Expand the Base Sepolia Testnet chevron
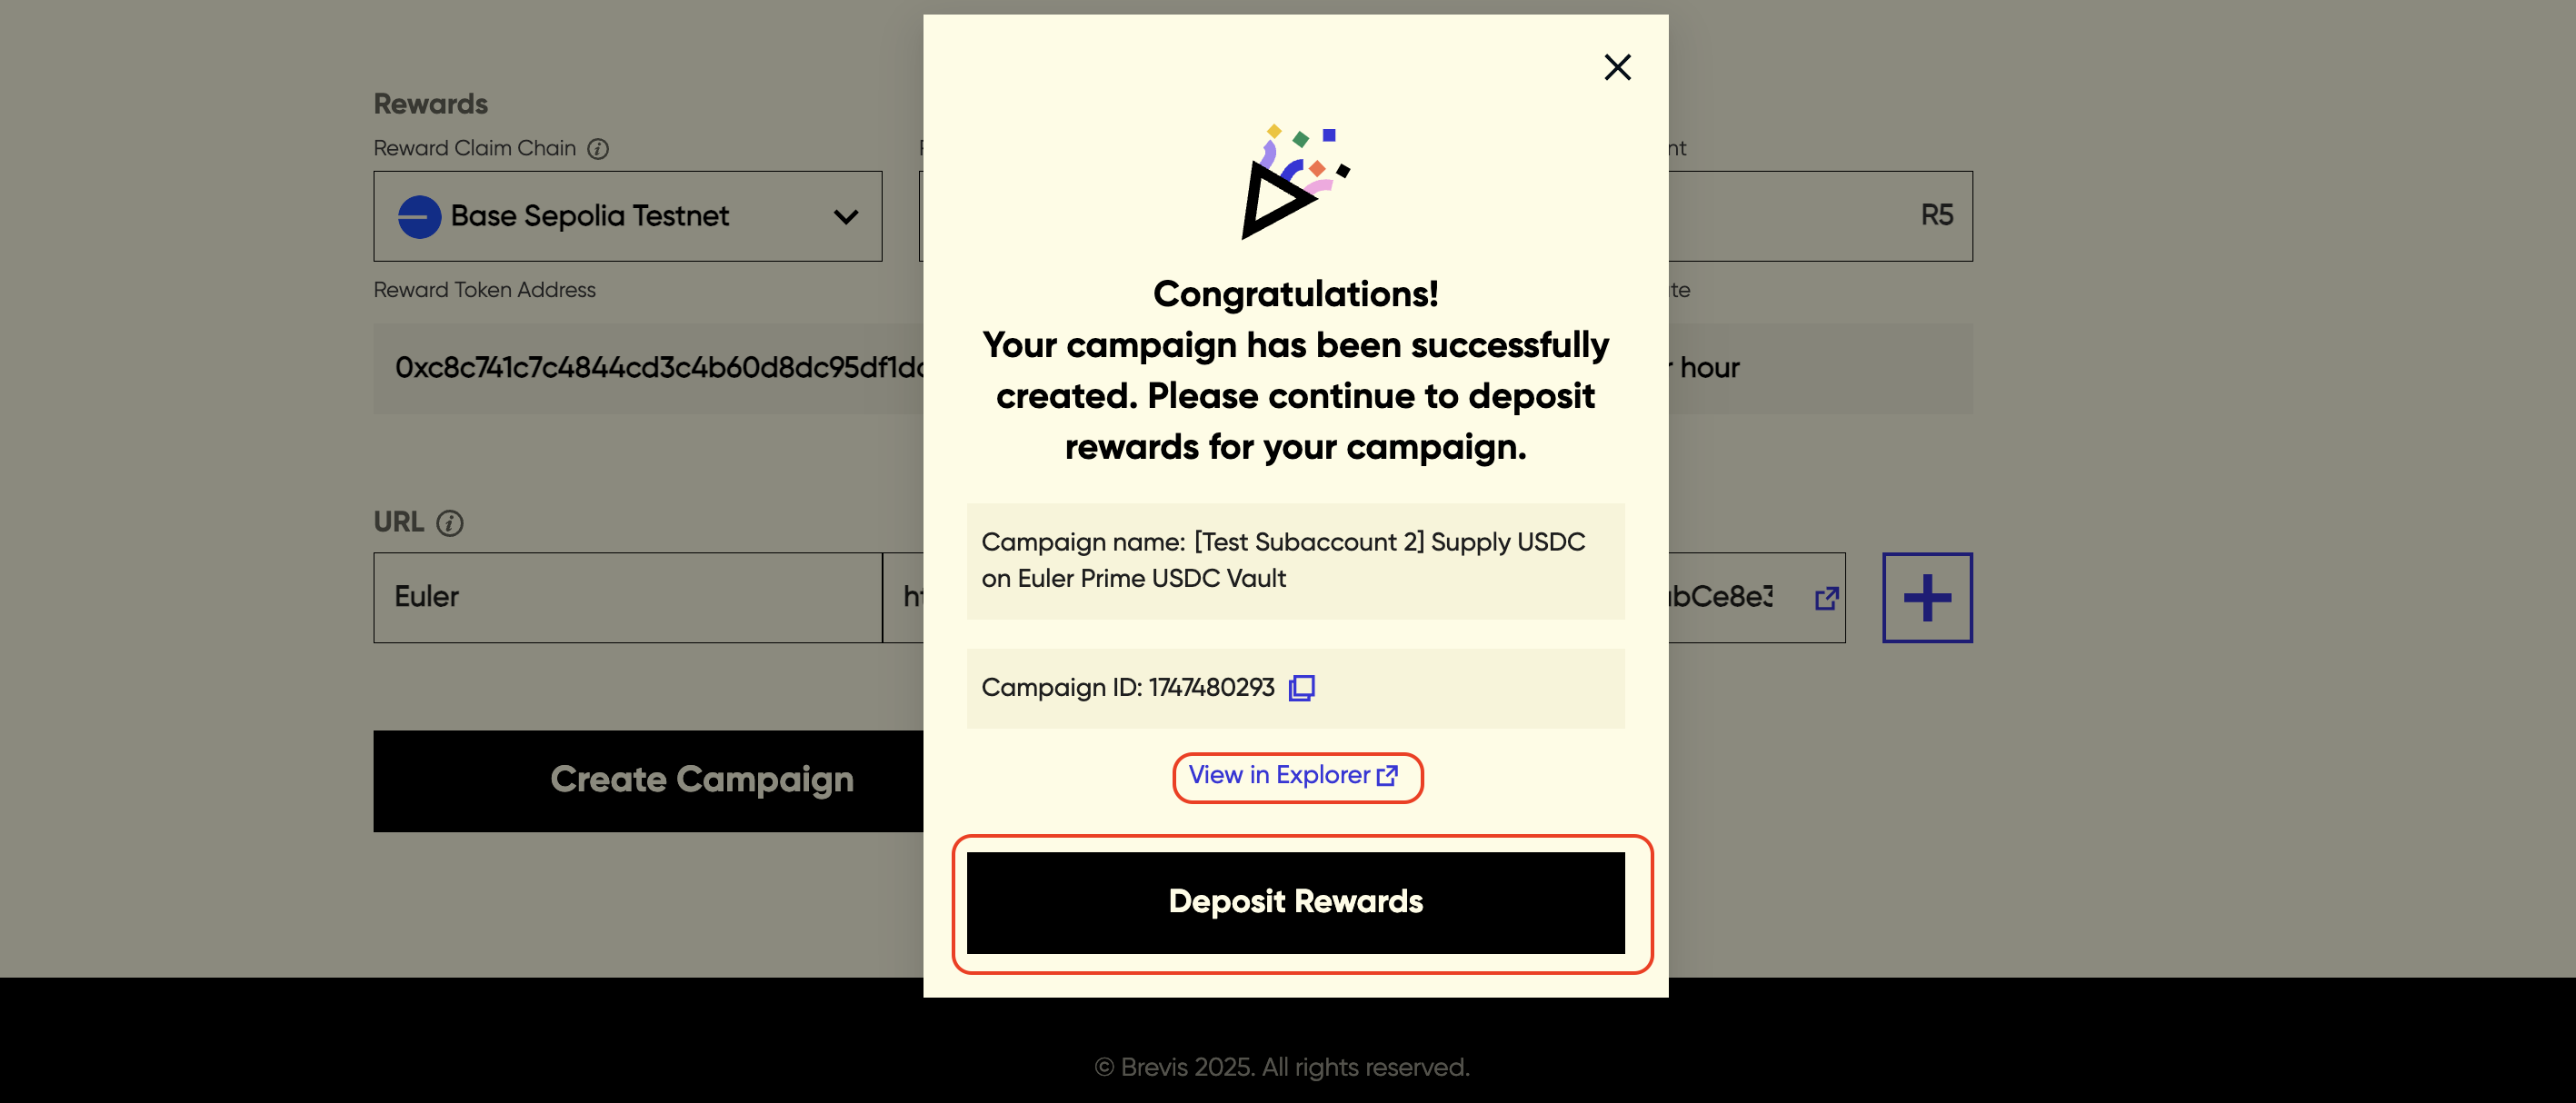The width and height of the screenshot is (2576, 1103). coord(845,217)
